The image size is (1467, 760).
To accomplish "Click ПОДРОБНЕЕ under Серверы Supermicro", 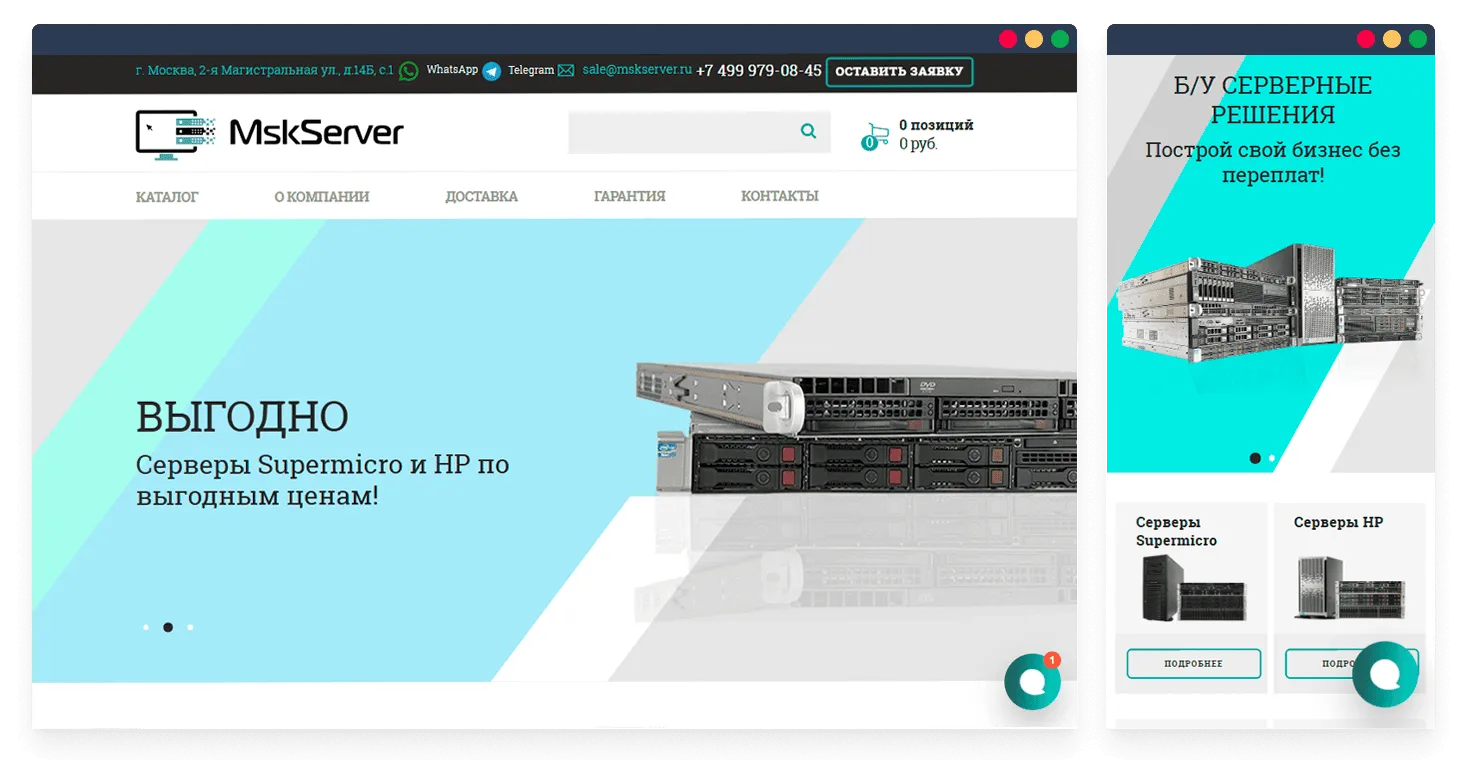I will pos(1193,663).
